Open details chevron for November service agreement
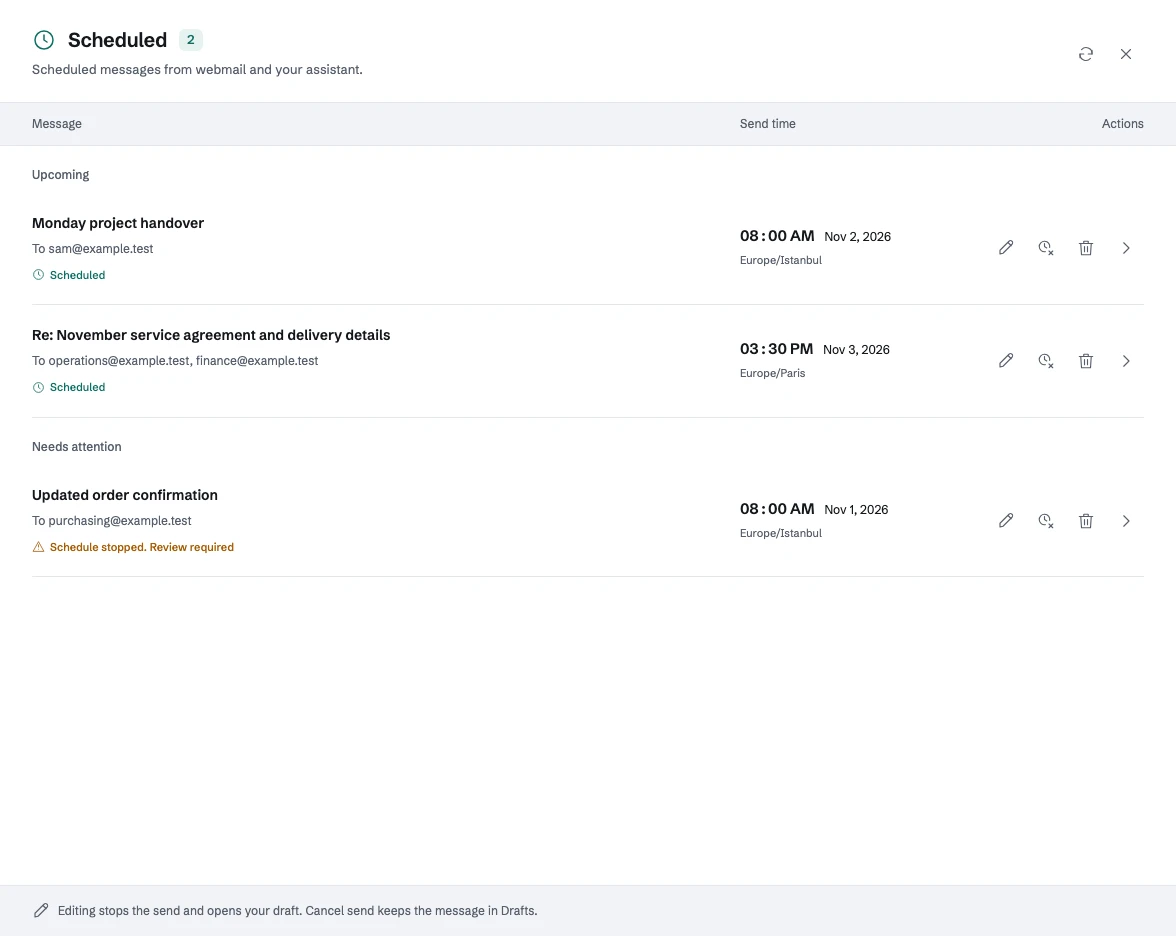The width and height of the screenshot is (1176, 936). (1126, 361)
